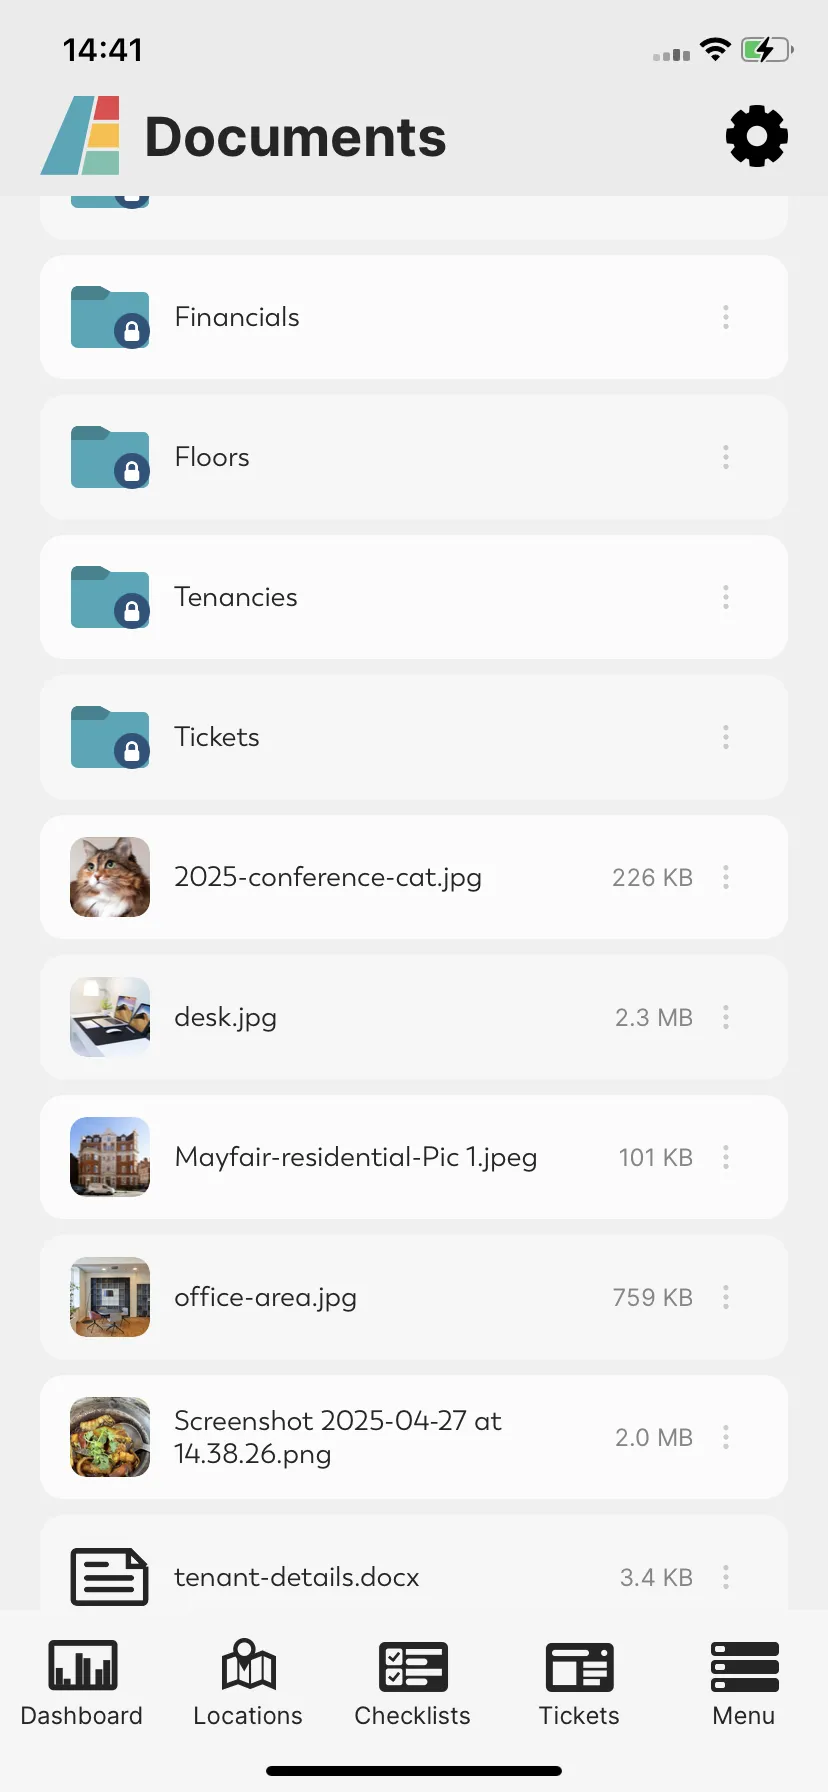Open the Checklists tab
Screen dimensions: 828x1792
[x=413, y=1685]
